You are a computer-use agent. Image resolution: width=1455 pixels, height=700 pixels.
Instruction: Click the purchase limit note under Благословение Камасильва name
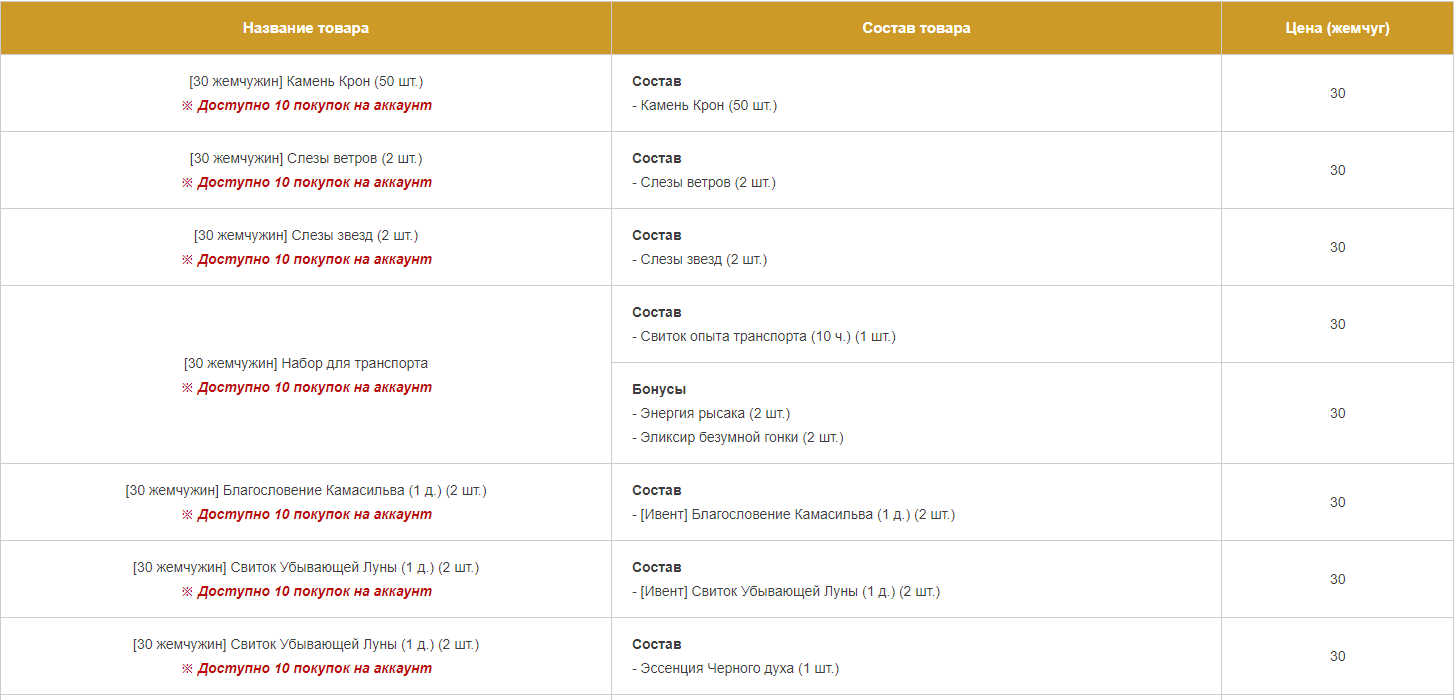[306, 514]
